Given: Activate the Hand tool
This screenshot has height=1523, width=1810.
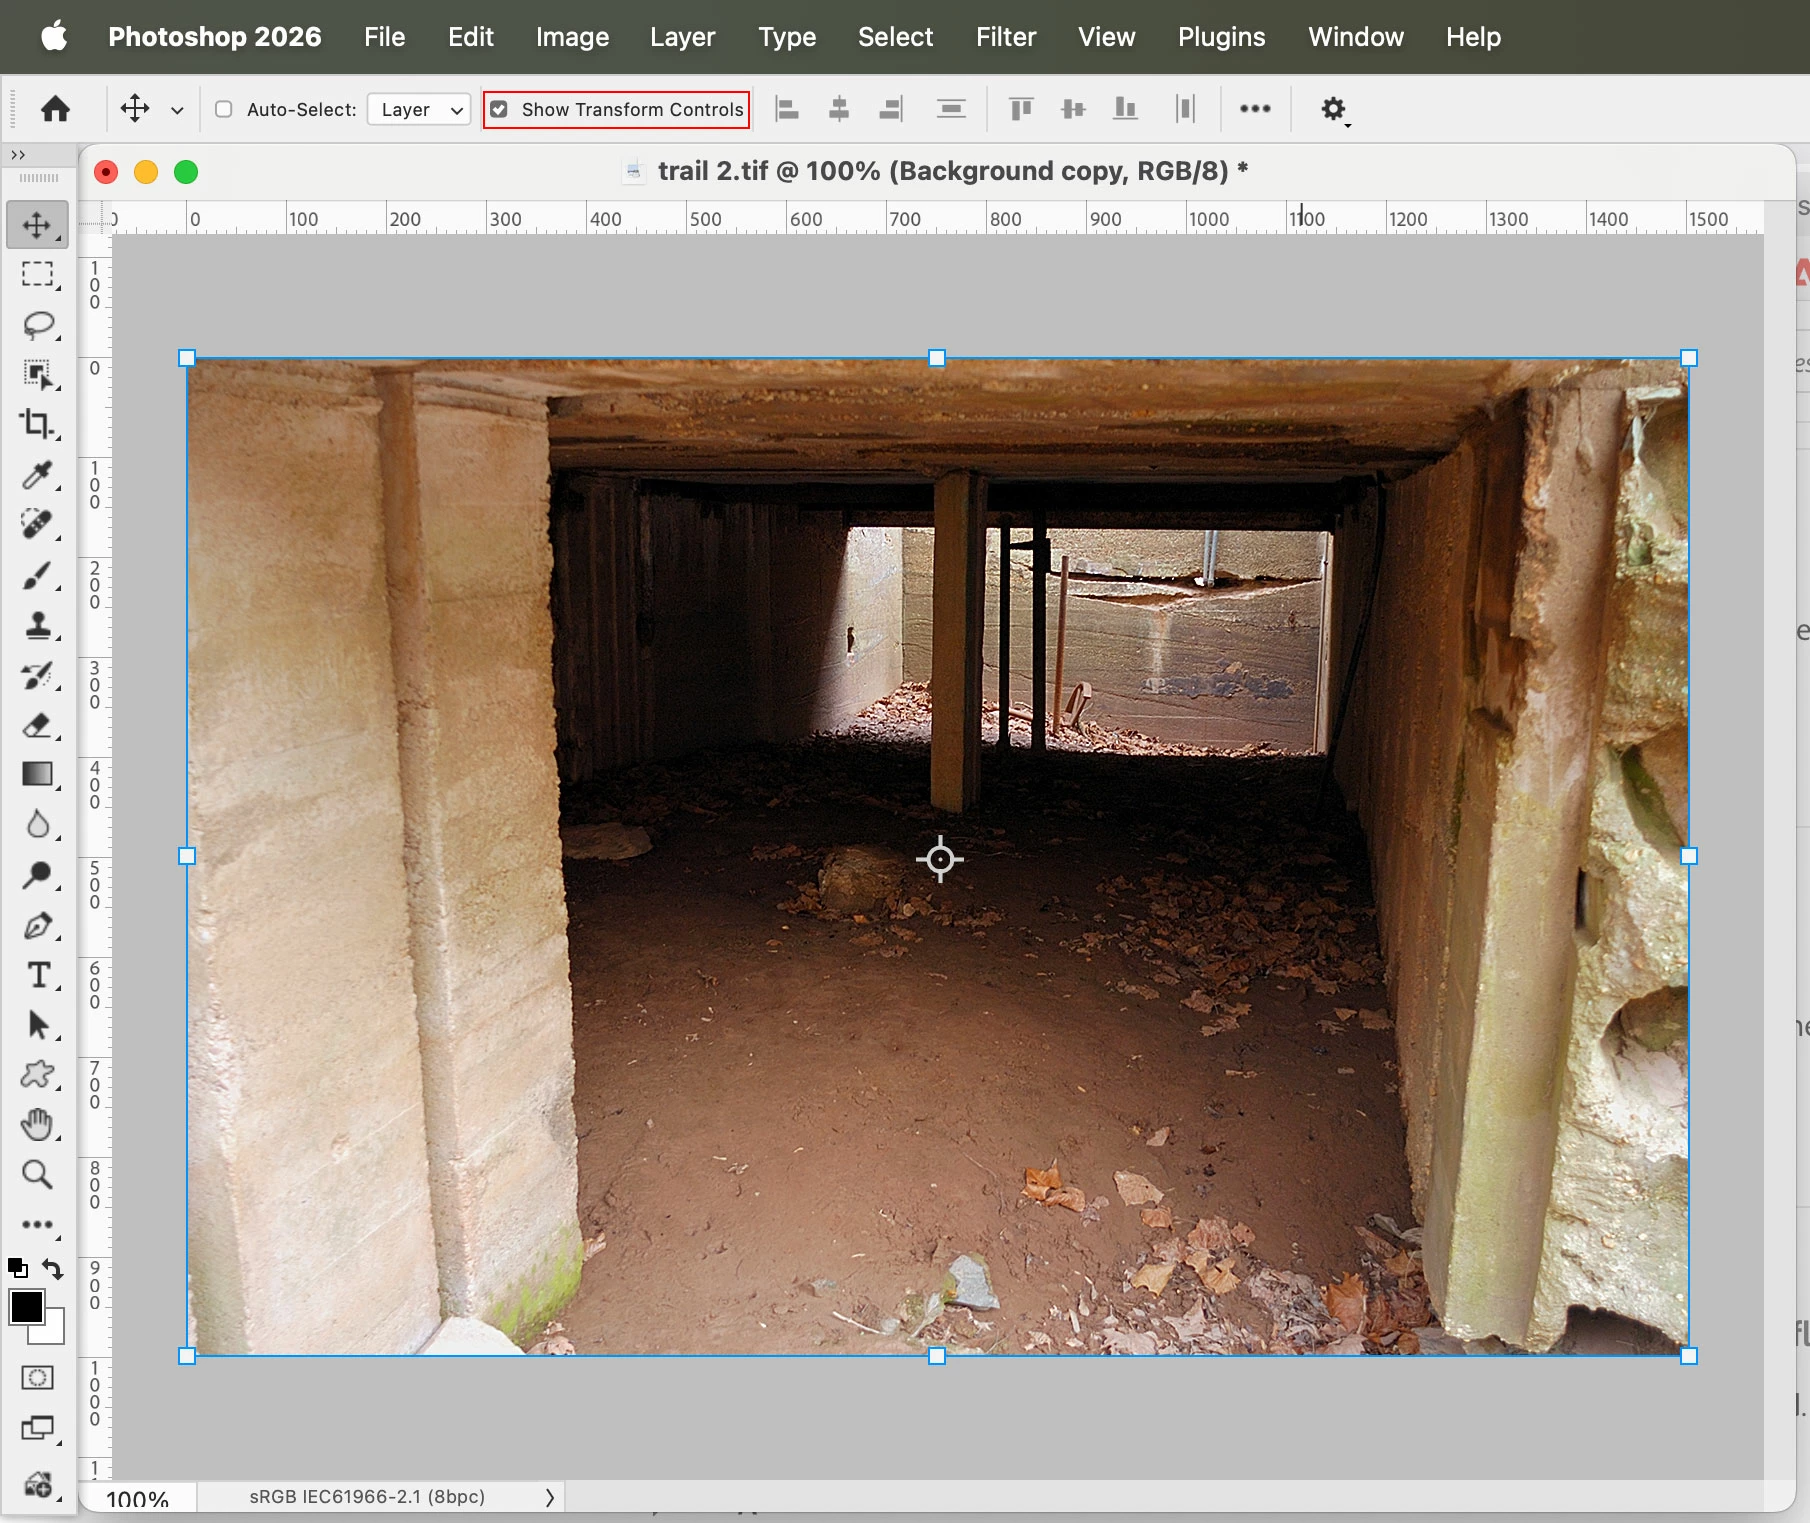Looking at the screenshot, I should click(38, 1125).
